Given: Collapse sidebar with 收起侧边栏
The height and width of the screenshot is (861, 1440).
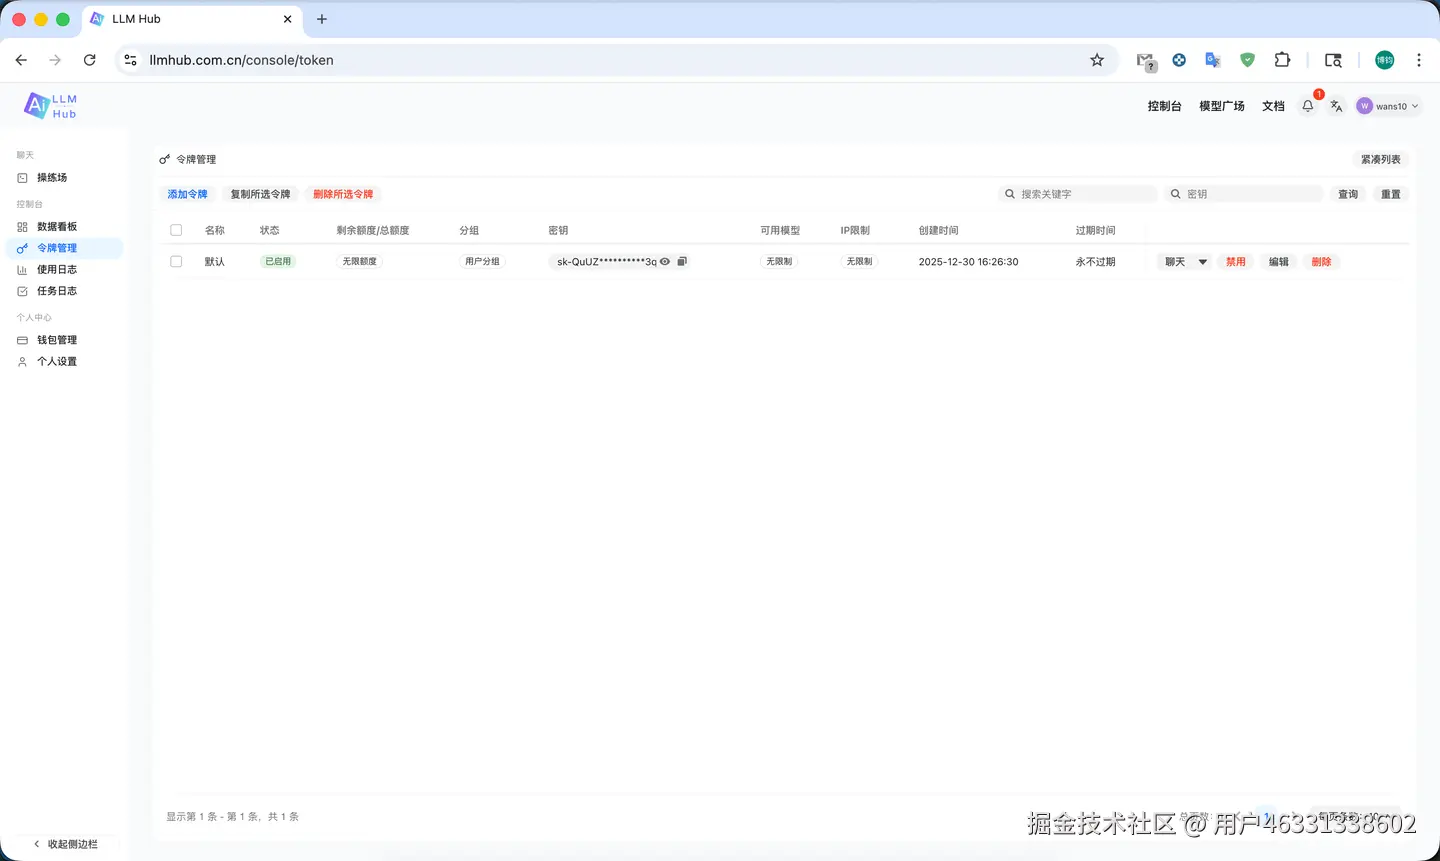Looking at the screenshot, I should point(65,844).
